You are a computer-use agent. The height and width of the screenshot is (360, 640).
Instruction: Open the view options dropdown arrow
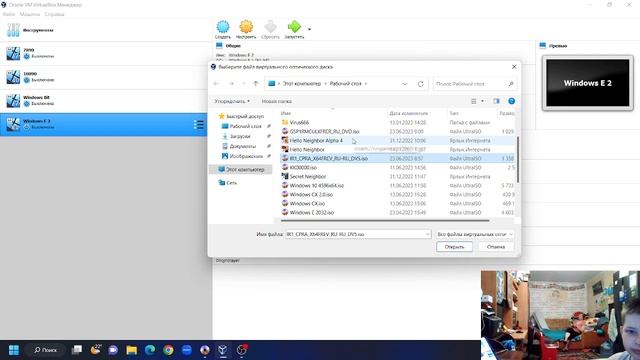tap(482, 101)
